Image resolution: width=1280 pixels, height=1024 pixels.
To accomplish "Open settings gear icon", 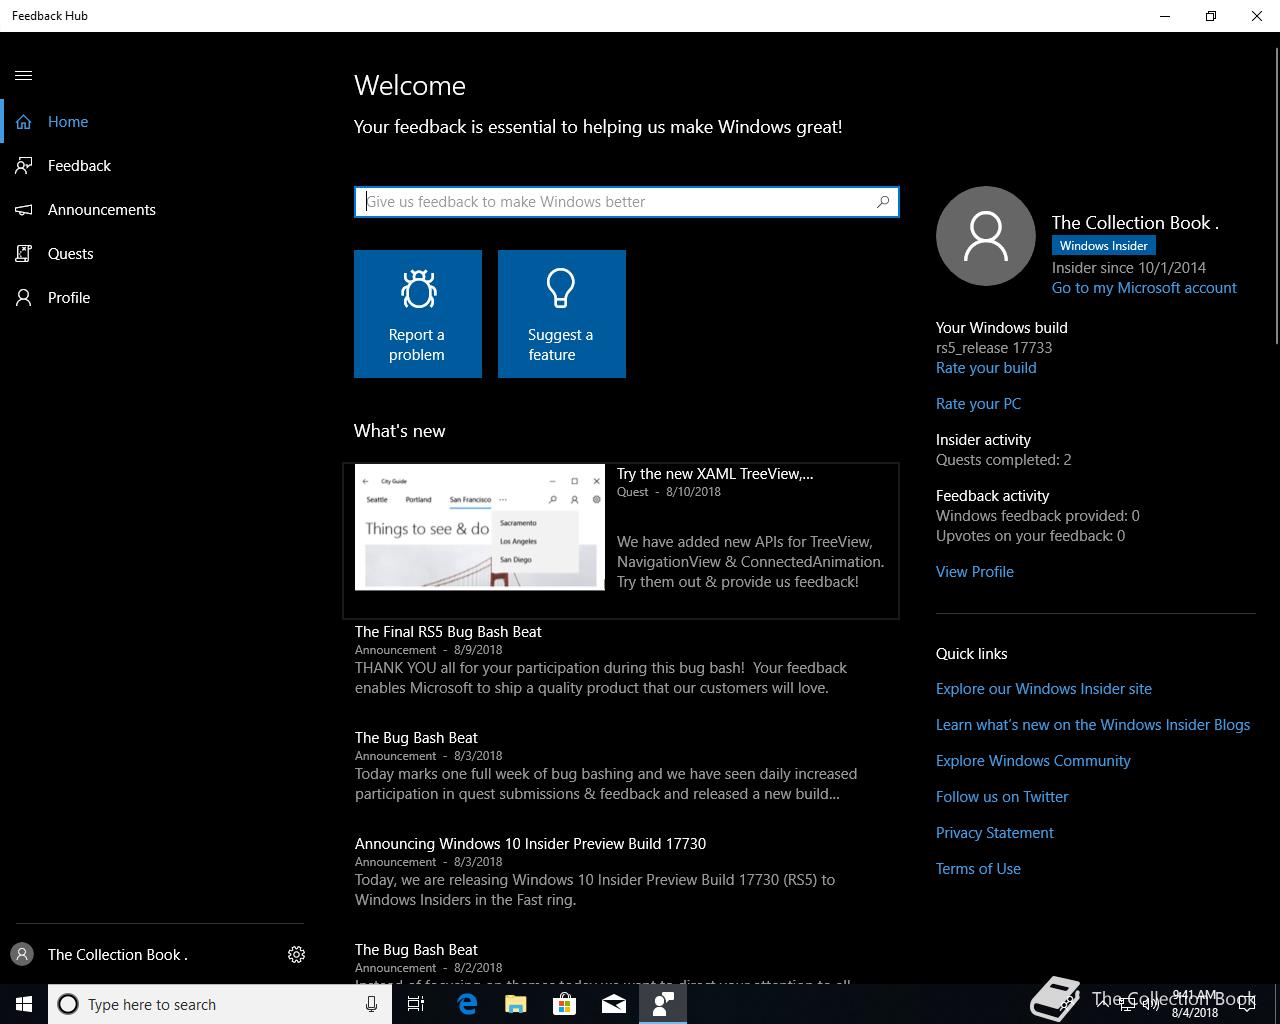I will [296, 955].
